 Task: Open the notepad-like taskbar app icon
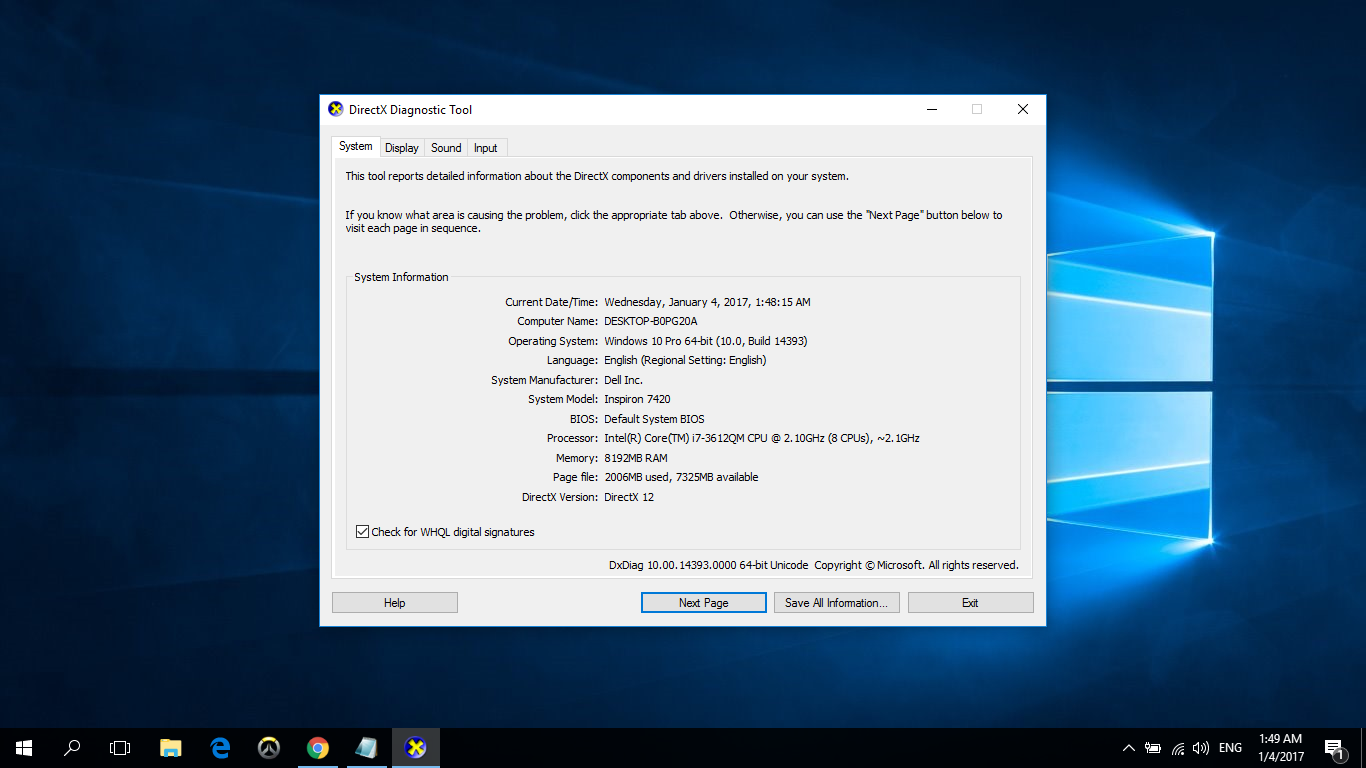point(367,747)
